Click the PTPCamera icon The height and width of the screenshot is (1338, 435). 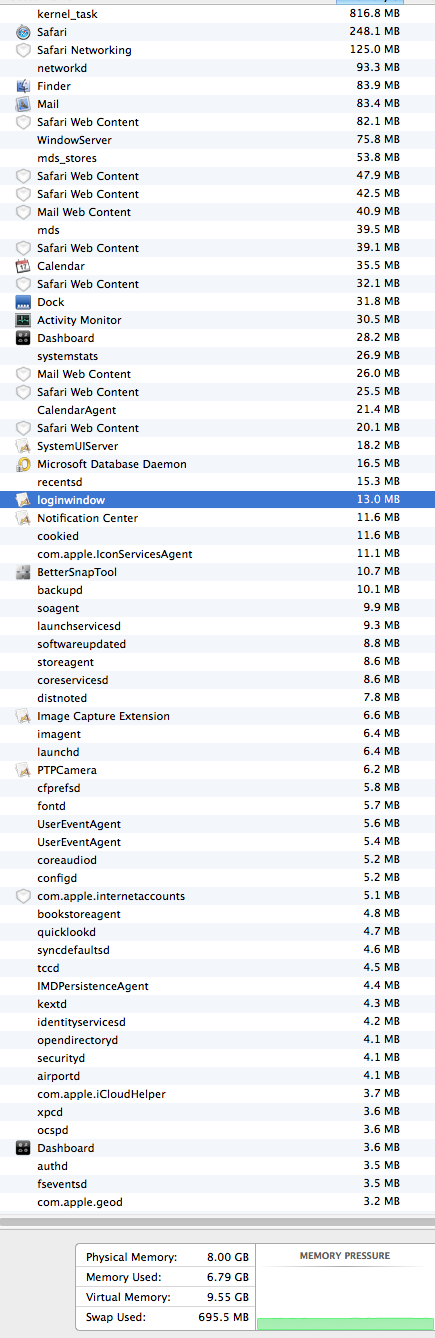(24, 770)
